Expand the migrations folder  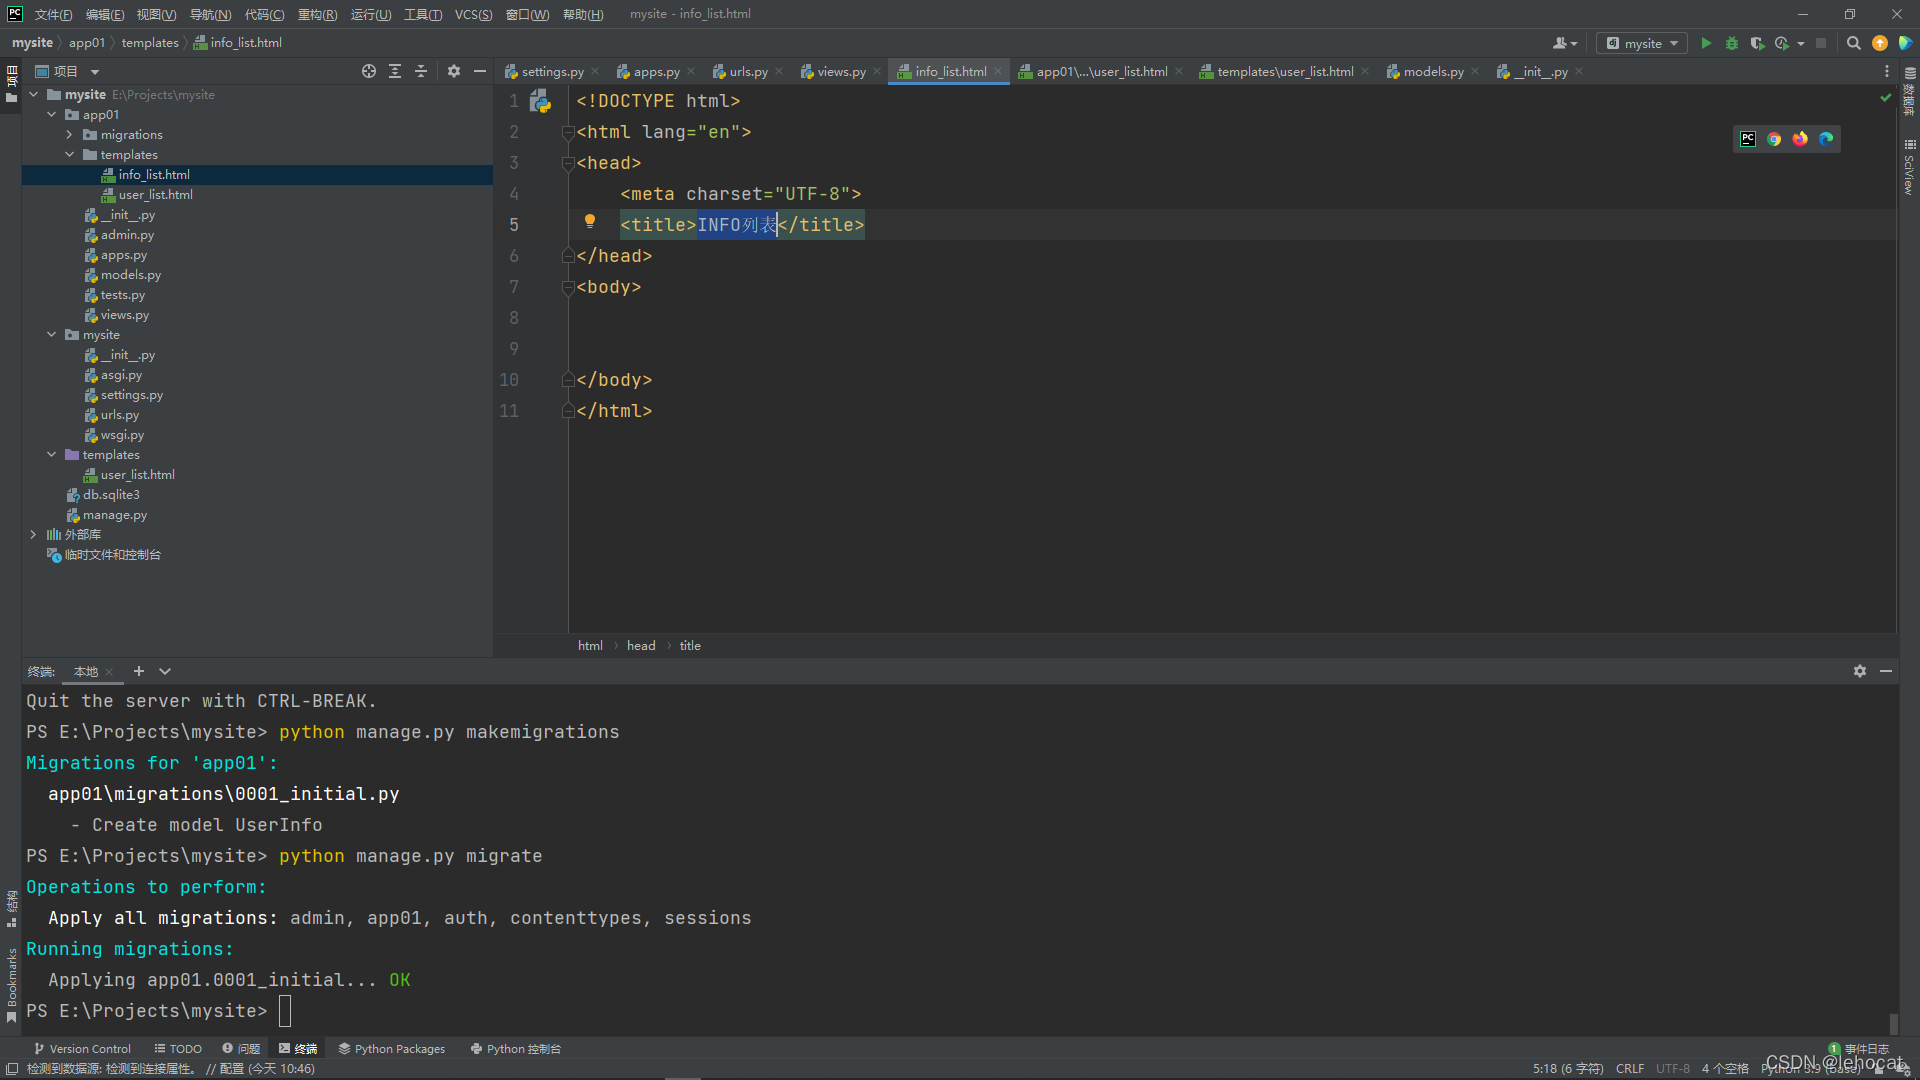click(70, 134)
